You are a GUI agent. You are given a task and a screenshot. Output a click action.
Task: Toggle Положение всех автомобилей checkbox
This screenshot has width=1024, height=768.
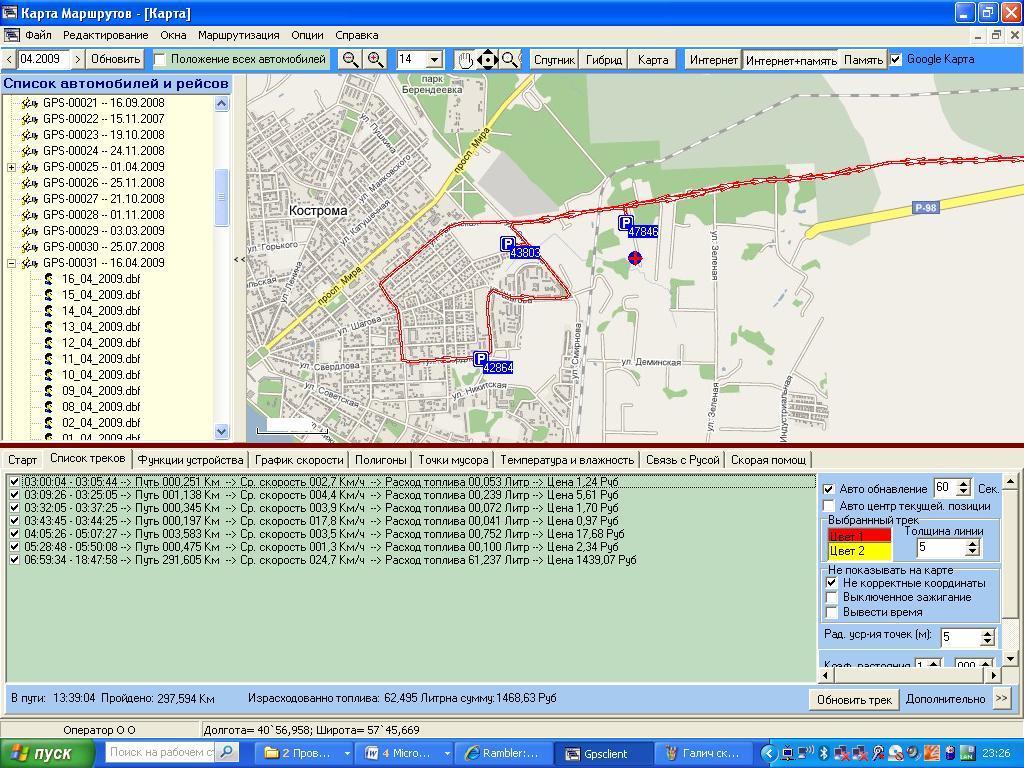[x=160, y=60]
